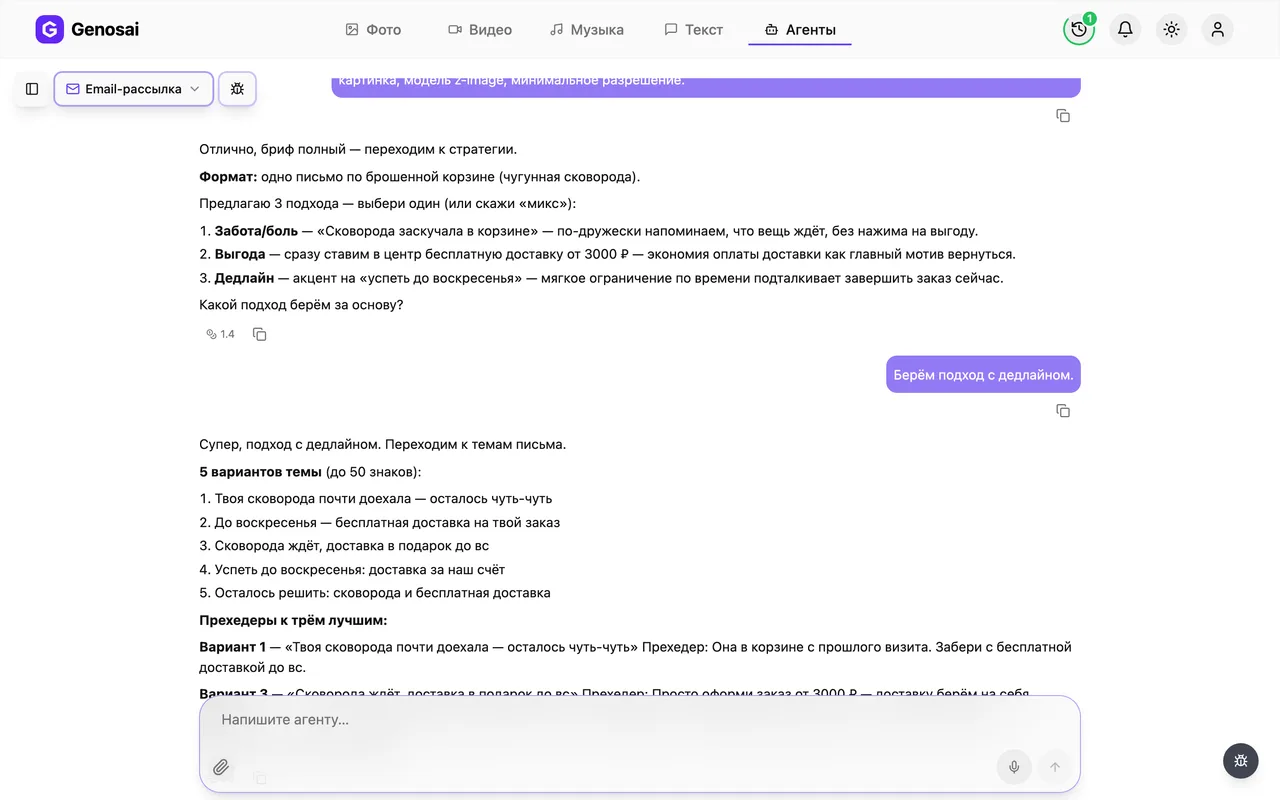Image resolution: width=1280 pixels, height=800 pixels.
Task: Click subject option 'Твоя сковорода почти доехала'
Action: tap(383, 498)
